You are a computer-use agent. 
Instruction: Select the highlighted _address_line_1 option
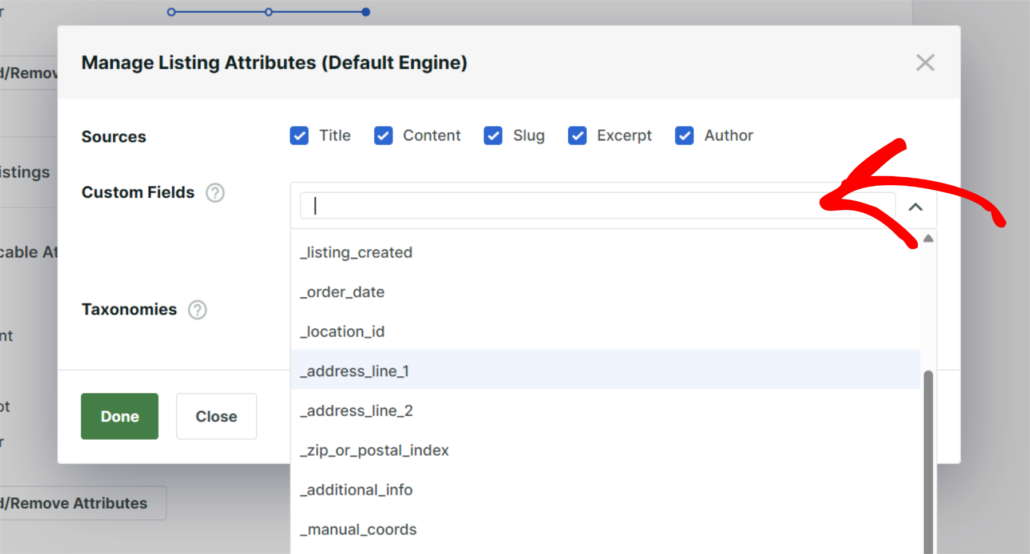coord(605,371)
